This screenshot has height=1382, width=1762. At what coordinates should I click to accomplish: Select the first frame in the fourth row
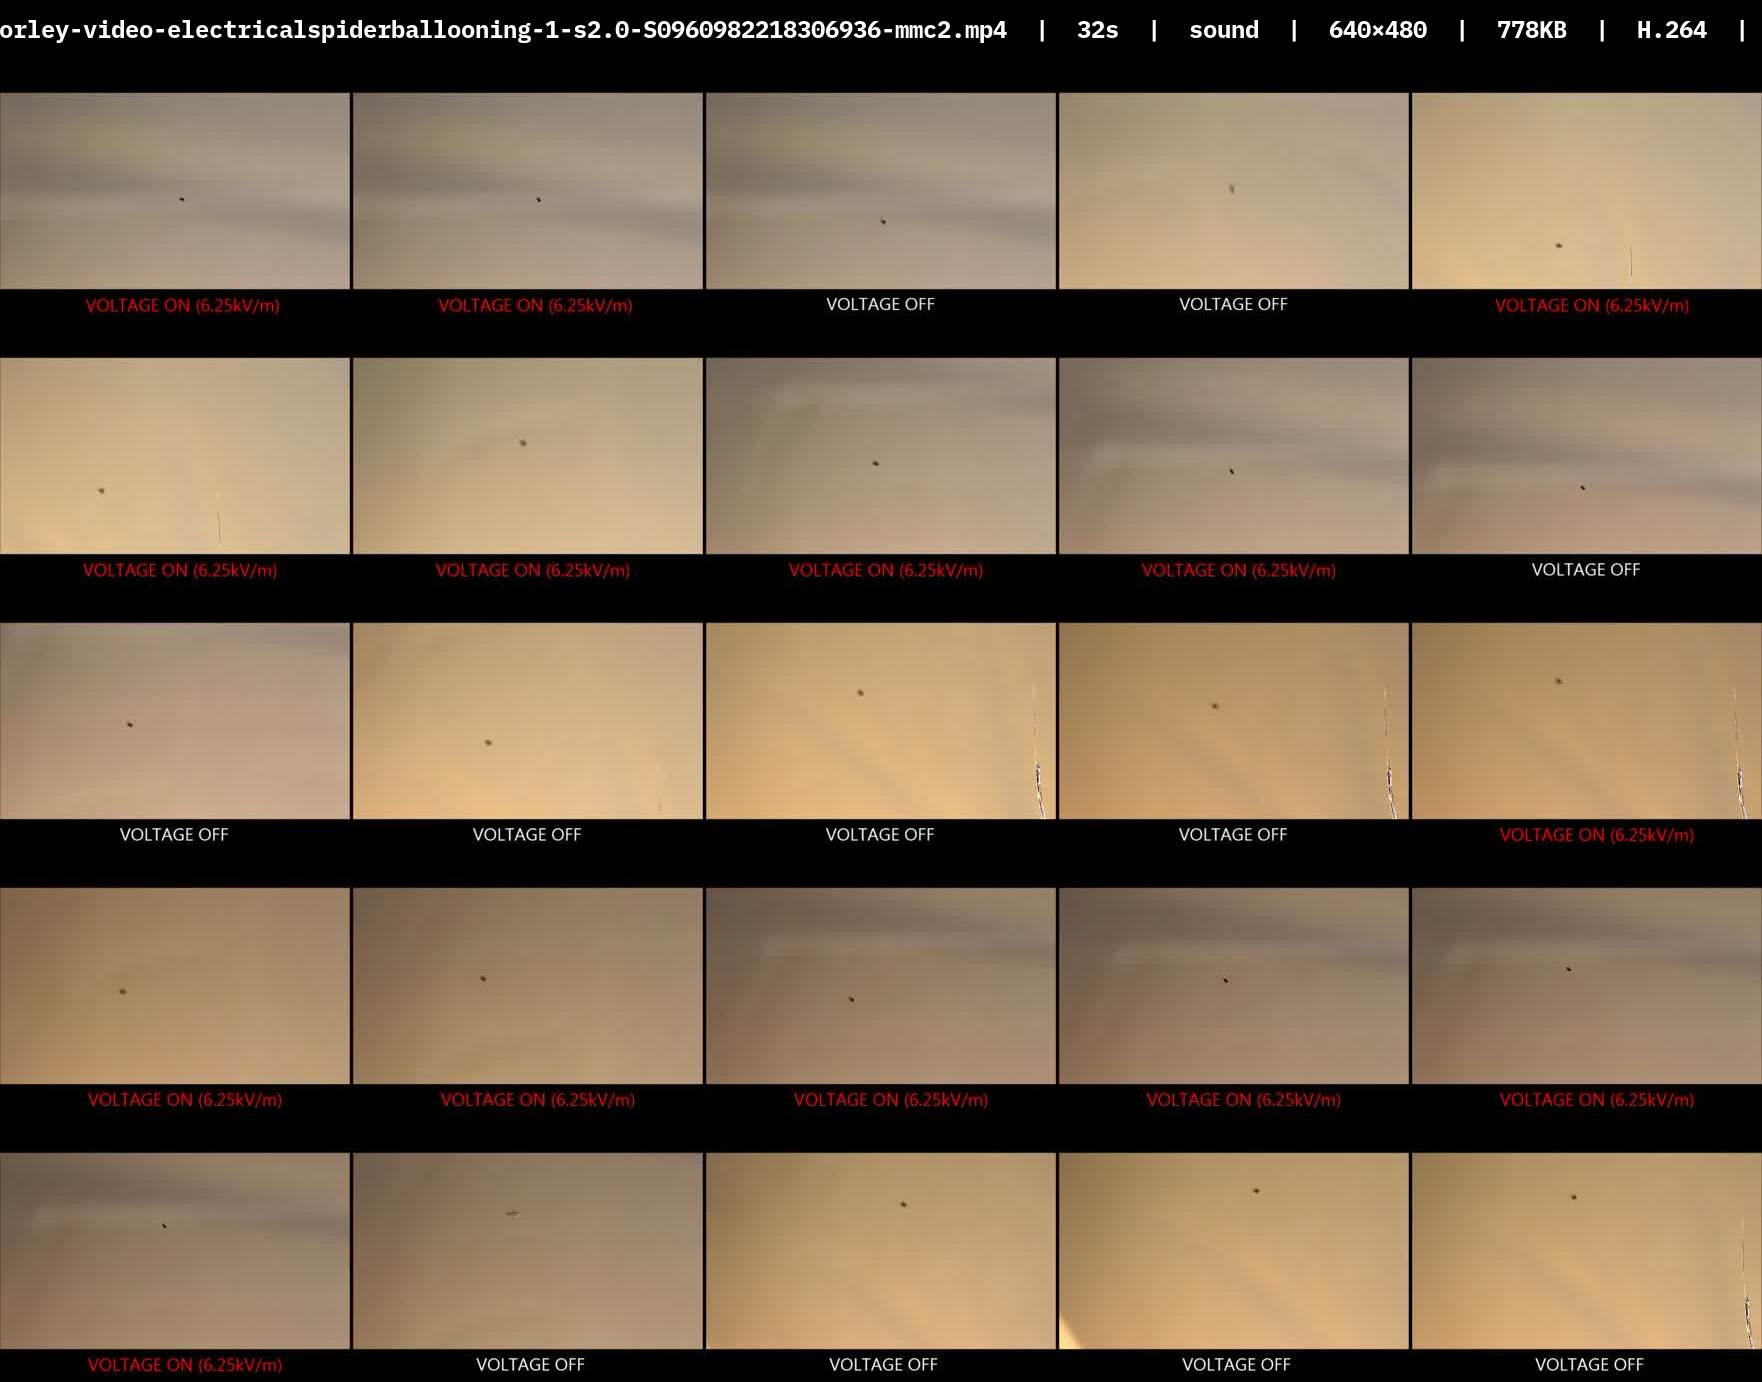coord(175,986)
